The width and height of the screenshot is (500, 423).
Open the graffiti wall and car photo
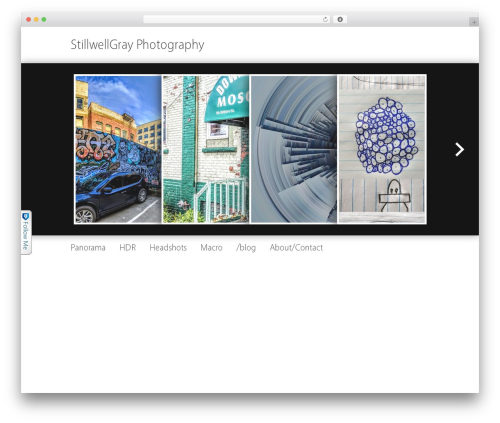coord(118,149)
